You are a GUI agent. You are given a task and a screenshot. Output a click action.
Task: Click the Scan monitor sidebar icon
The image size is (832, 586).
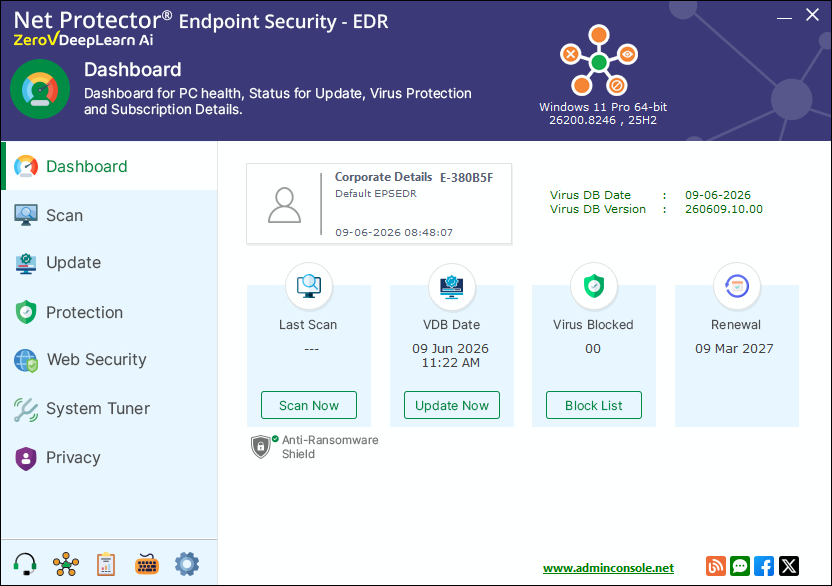pyautogui.click(x=26, y=215)
